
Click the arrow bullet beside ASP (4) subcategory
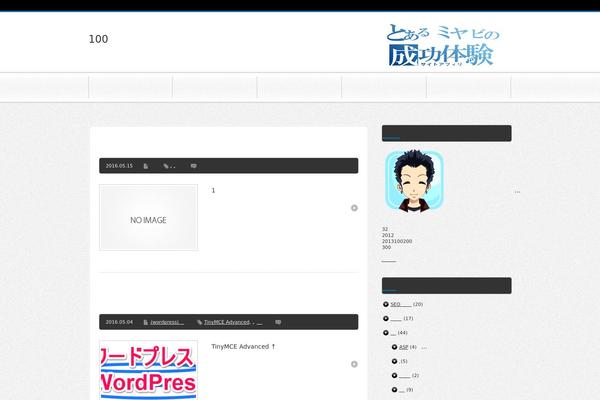click(395, 347)
